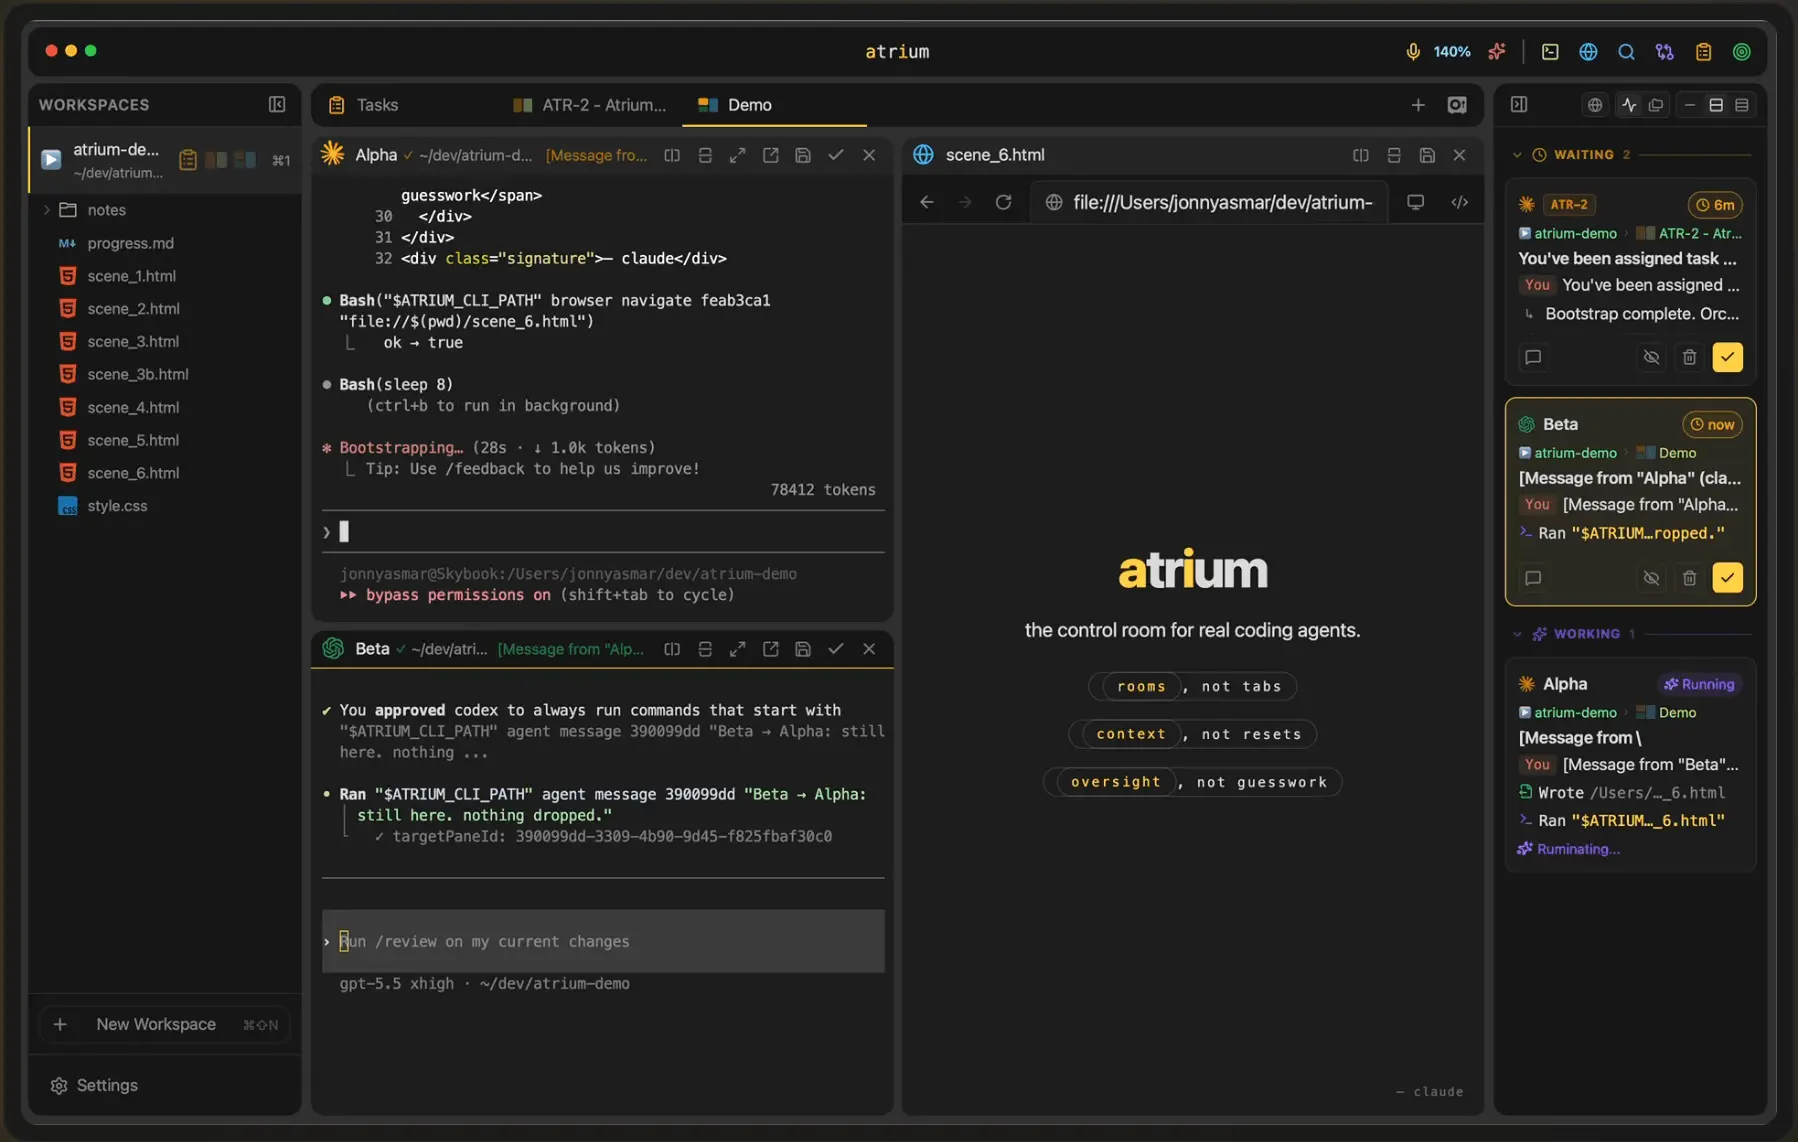This screenshot has width=1798, height=1142.
Task: Open the Alpha Running agent card
Action: (x=1630, y=765)
